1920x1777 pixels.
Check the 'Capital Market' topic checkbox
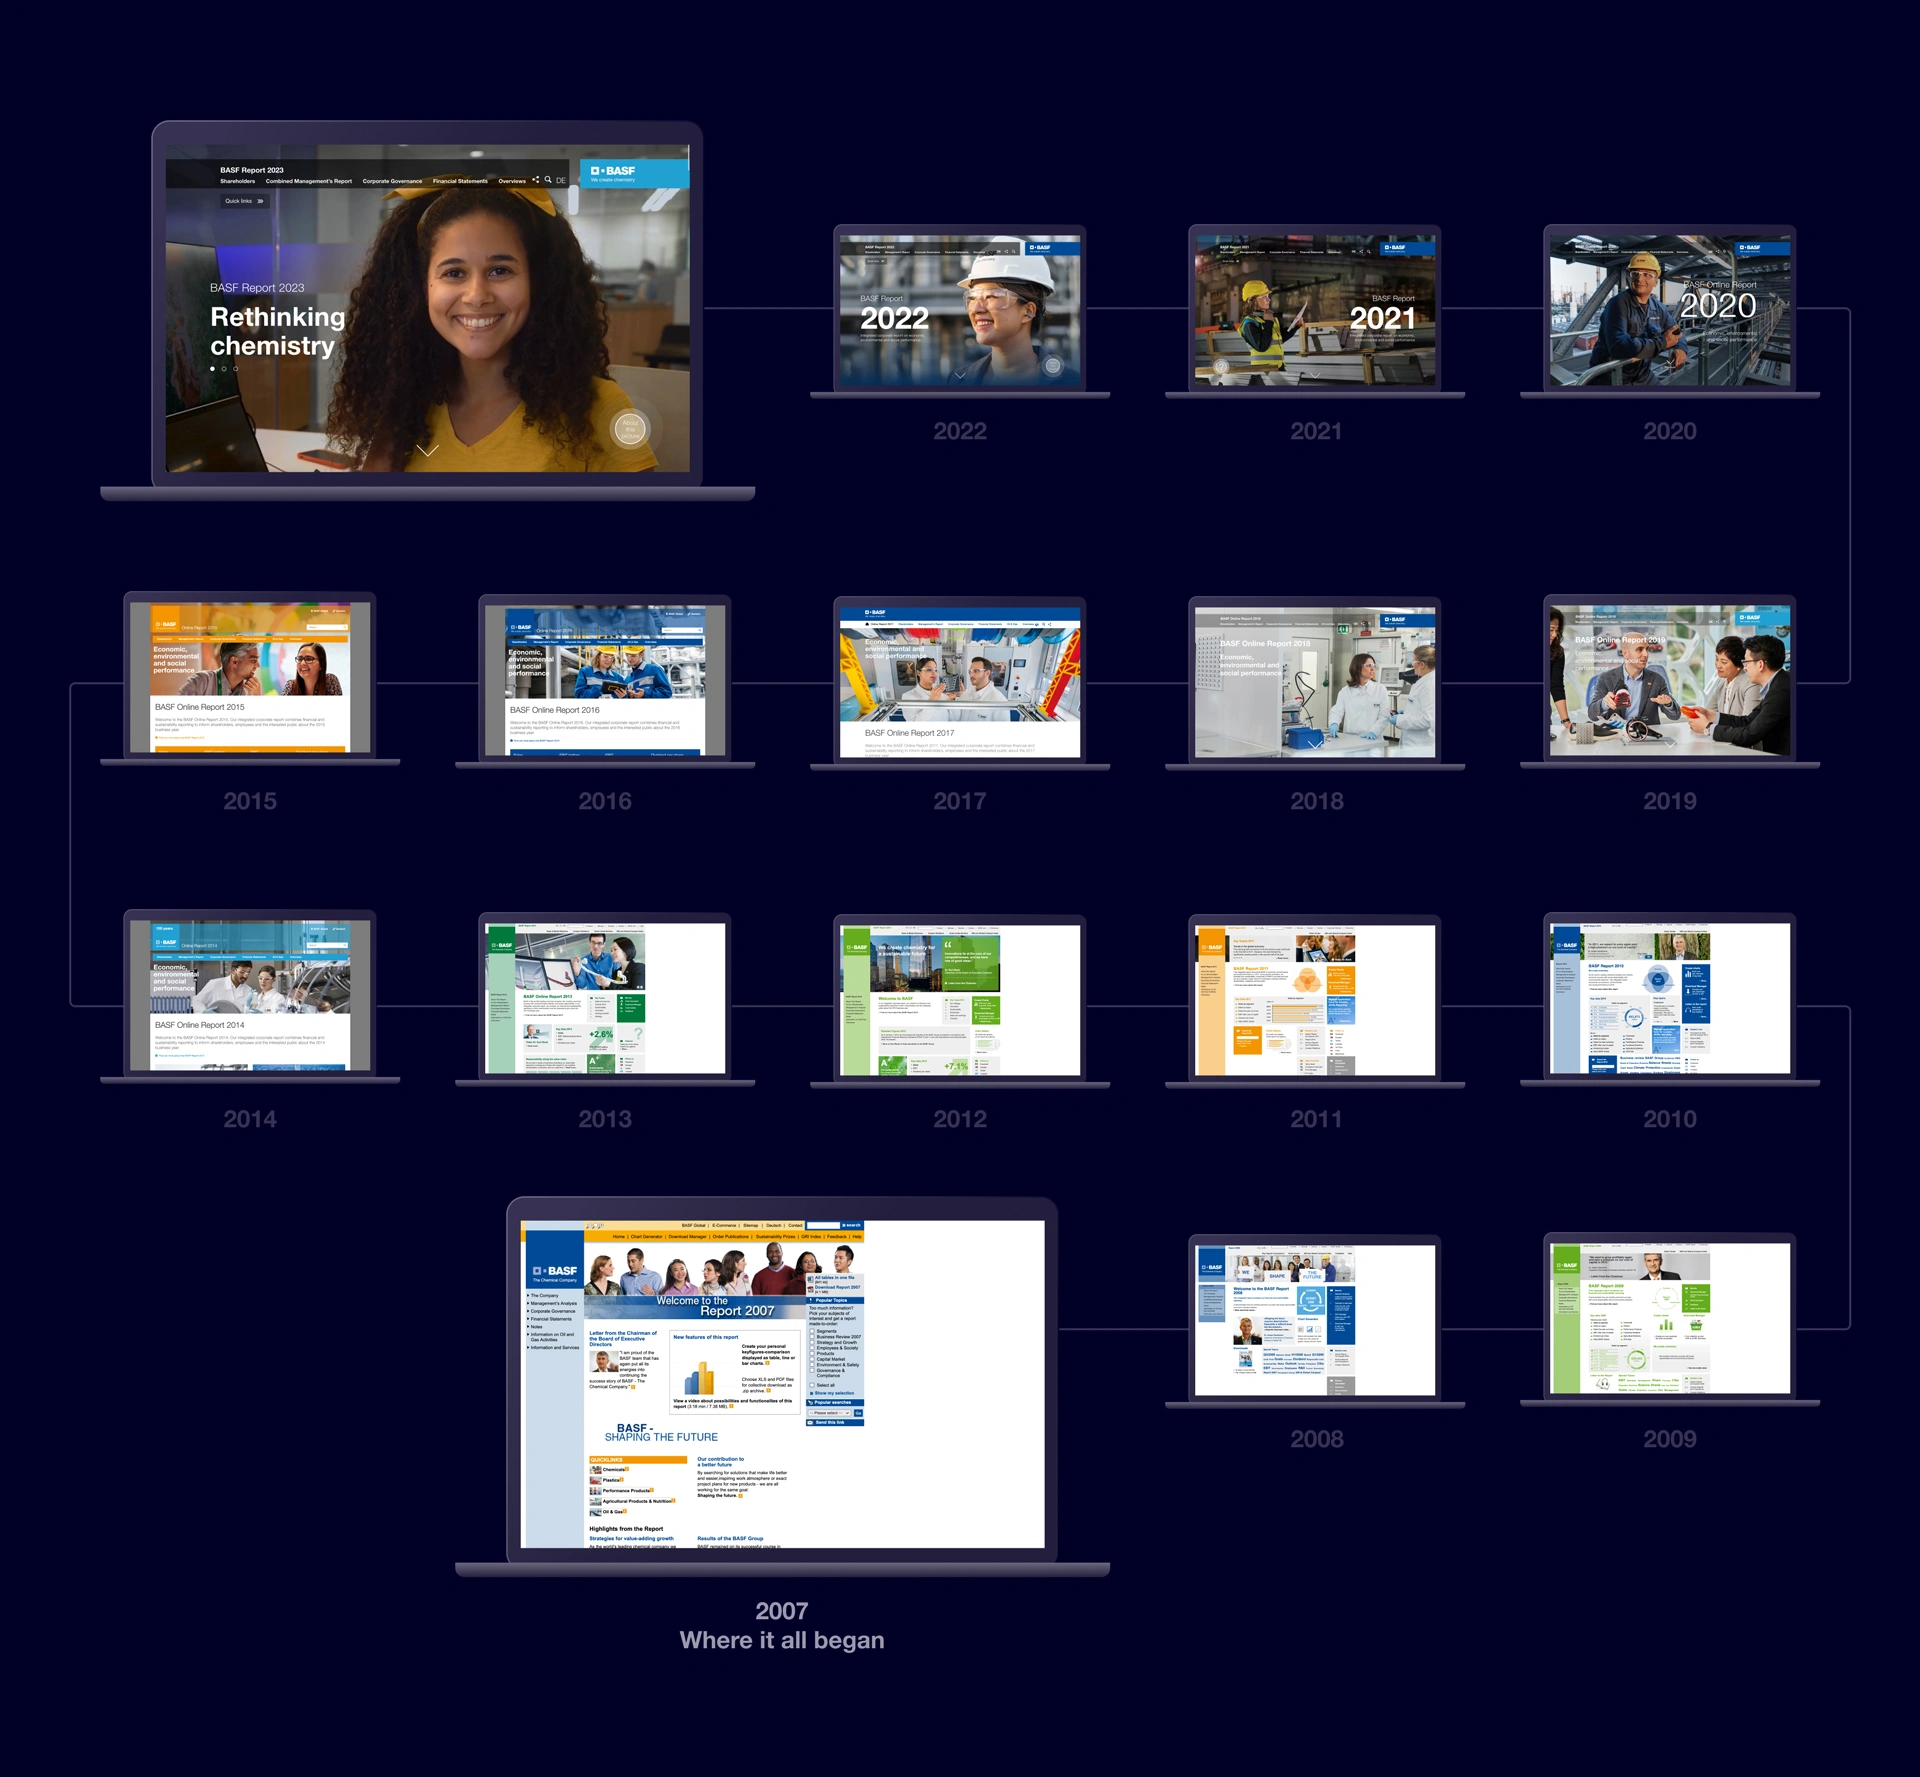[812, 1359]
